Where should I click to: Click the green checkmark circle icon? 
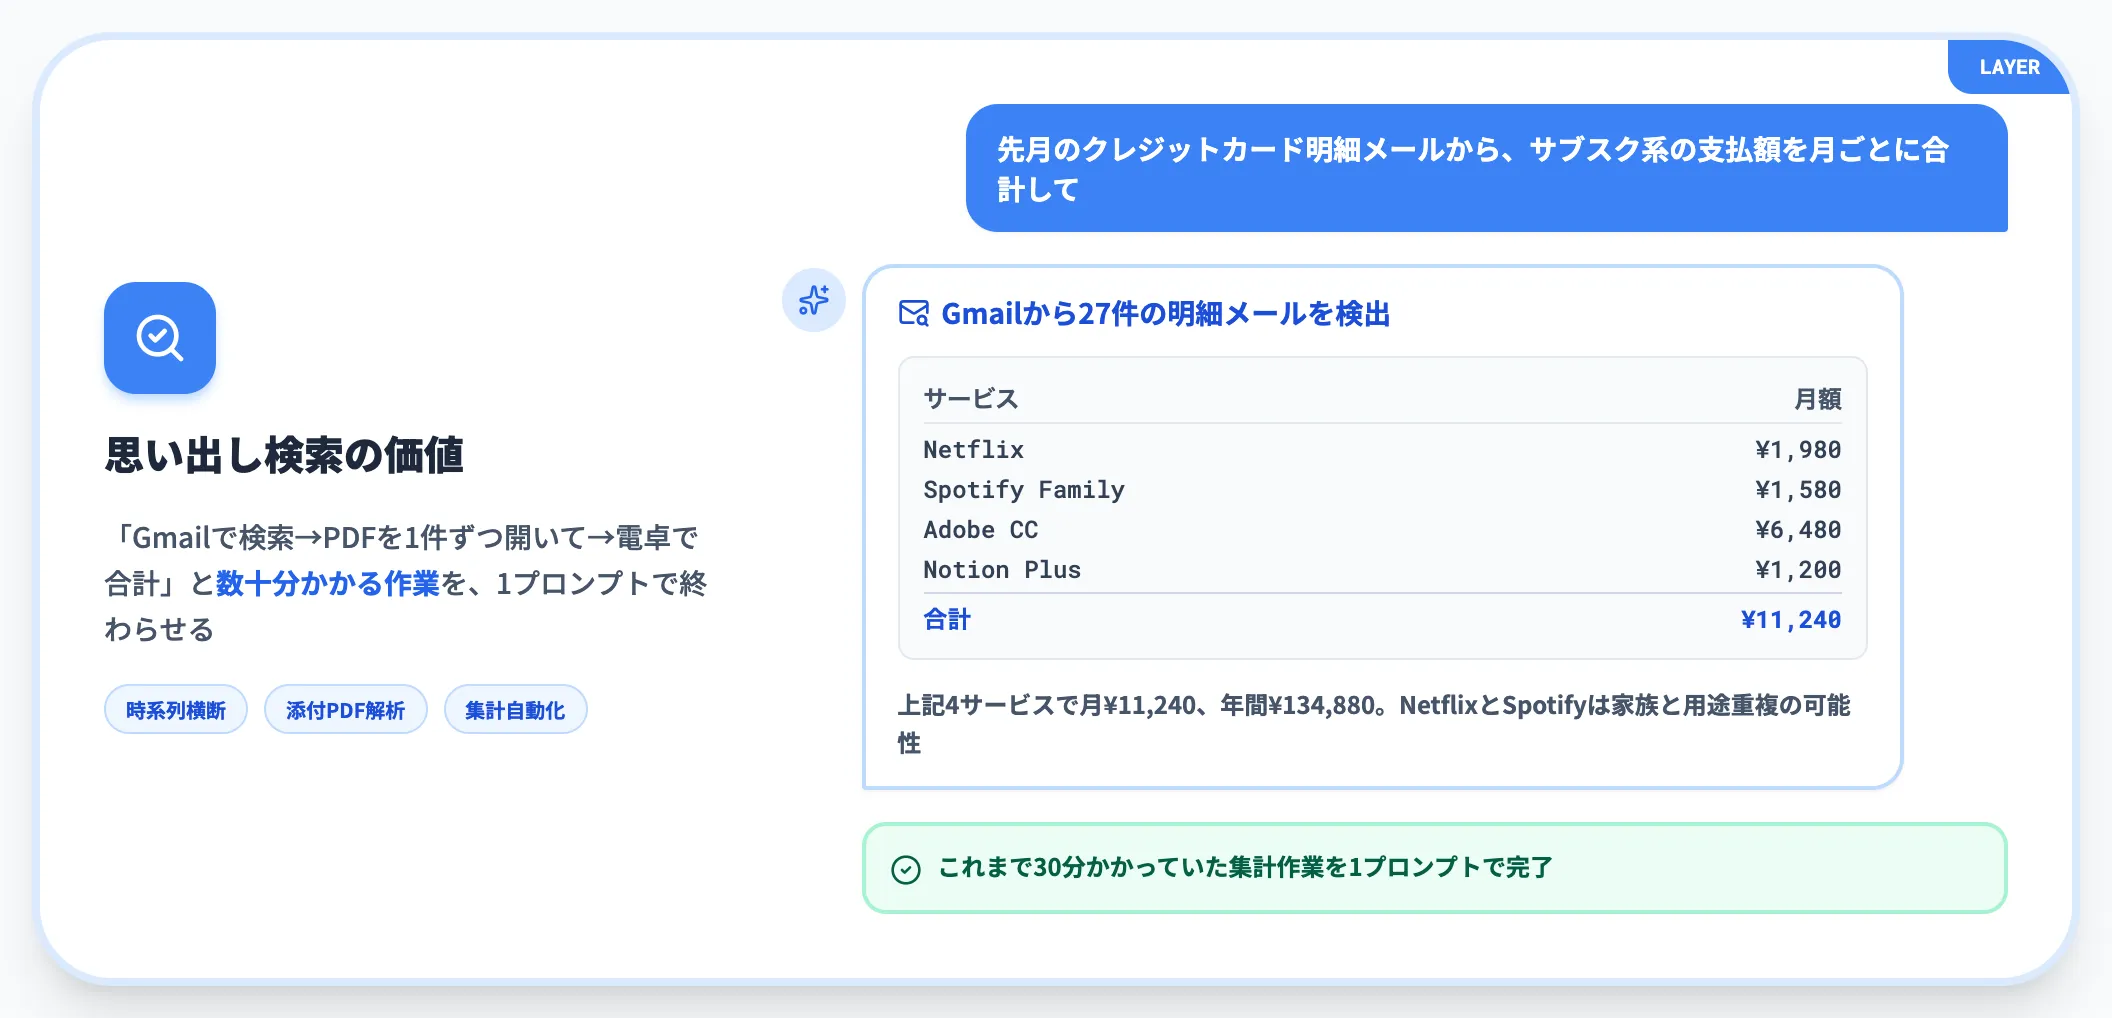pyautogui.click(x=906, y=869)
